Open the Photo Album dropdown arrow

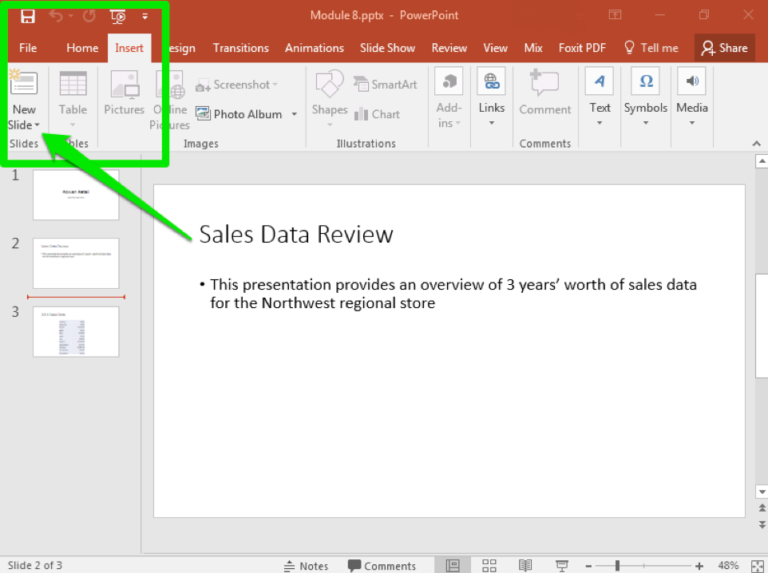coord(294,114)
